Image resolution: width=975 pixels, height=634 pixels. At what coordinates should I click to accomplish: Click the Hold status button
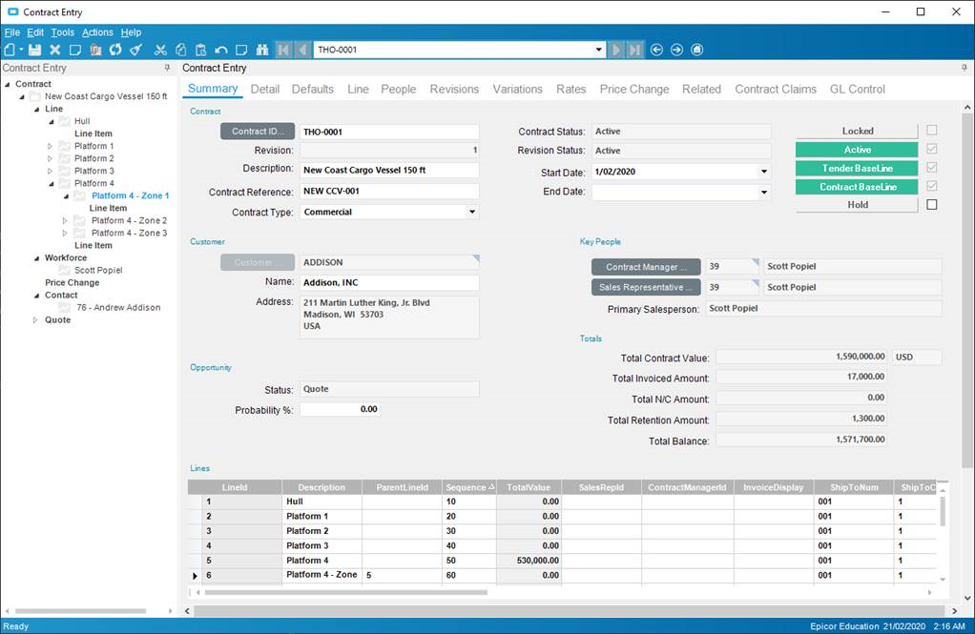(857, 204)
